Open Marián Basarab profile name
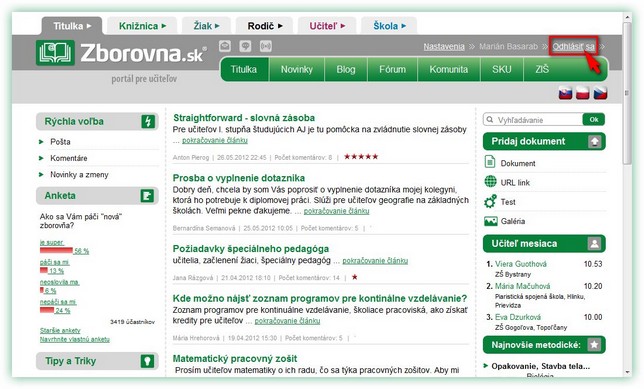The image size is (644, 389). [x=508, y=46]
